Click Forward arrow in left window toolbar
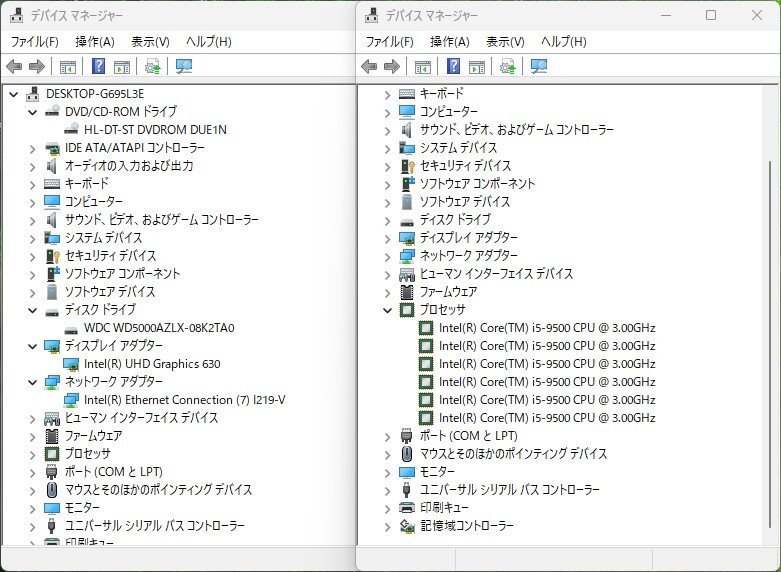The width and height of the screenshot is (781, 572). 37,66
